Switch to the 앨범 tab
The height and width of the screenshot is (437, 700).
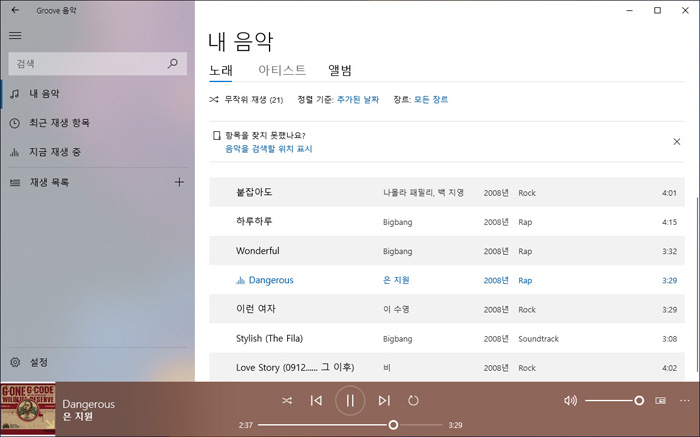pos(340,70)
